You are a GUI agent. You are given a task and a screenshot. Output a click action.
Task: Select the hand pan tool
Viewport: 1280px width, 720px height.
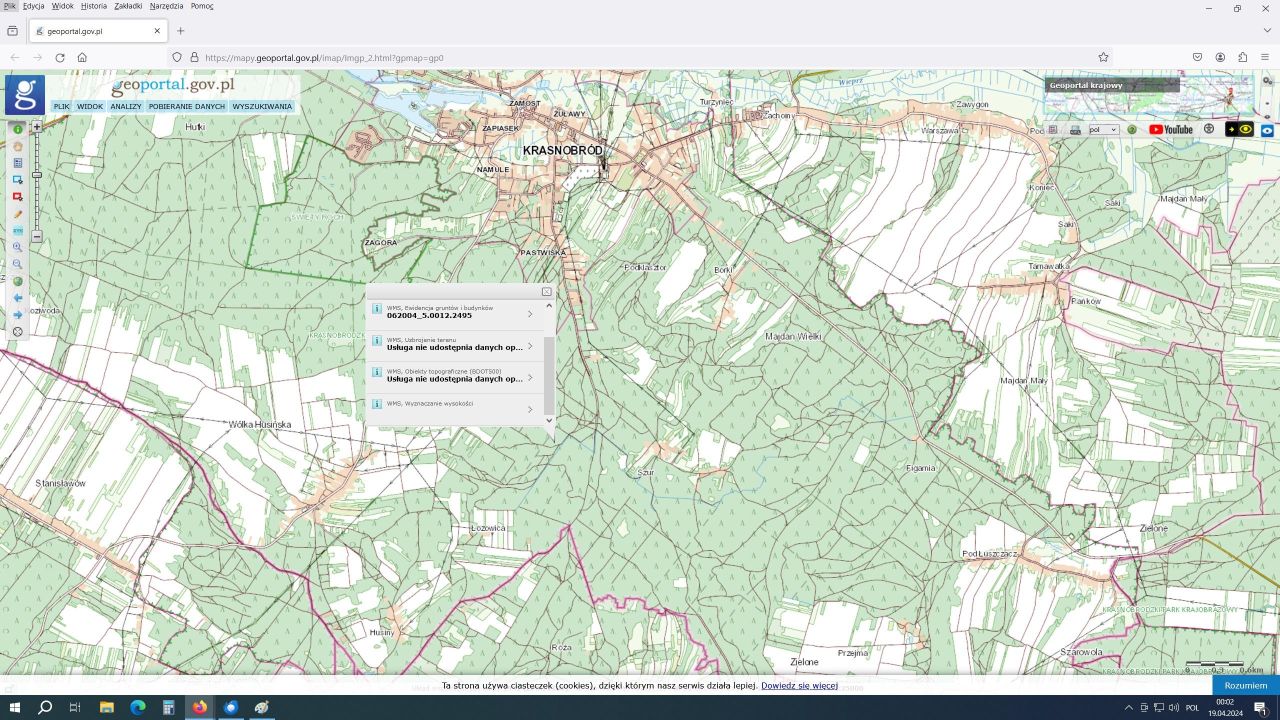pyautogui.click(x=18, y=146)
